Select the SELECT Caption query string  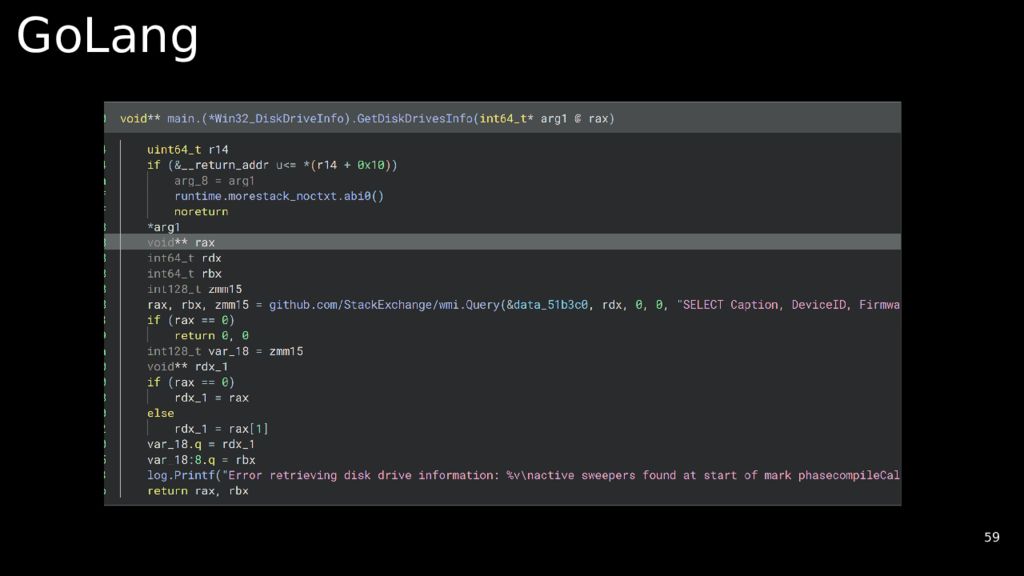[790, 305]
